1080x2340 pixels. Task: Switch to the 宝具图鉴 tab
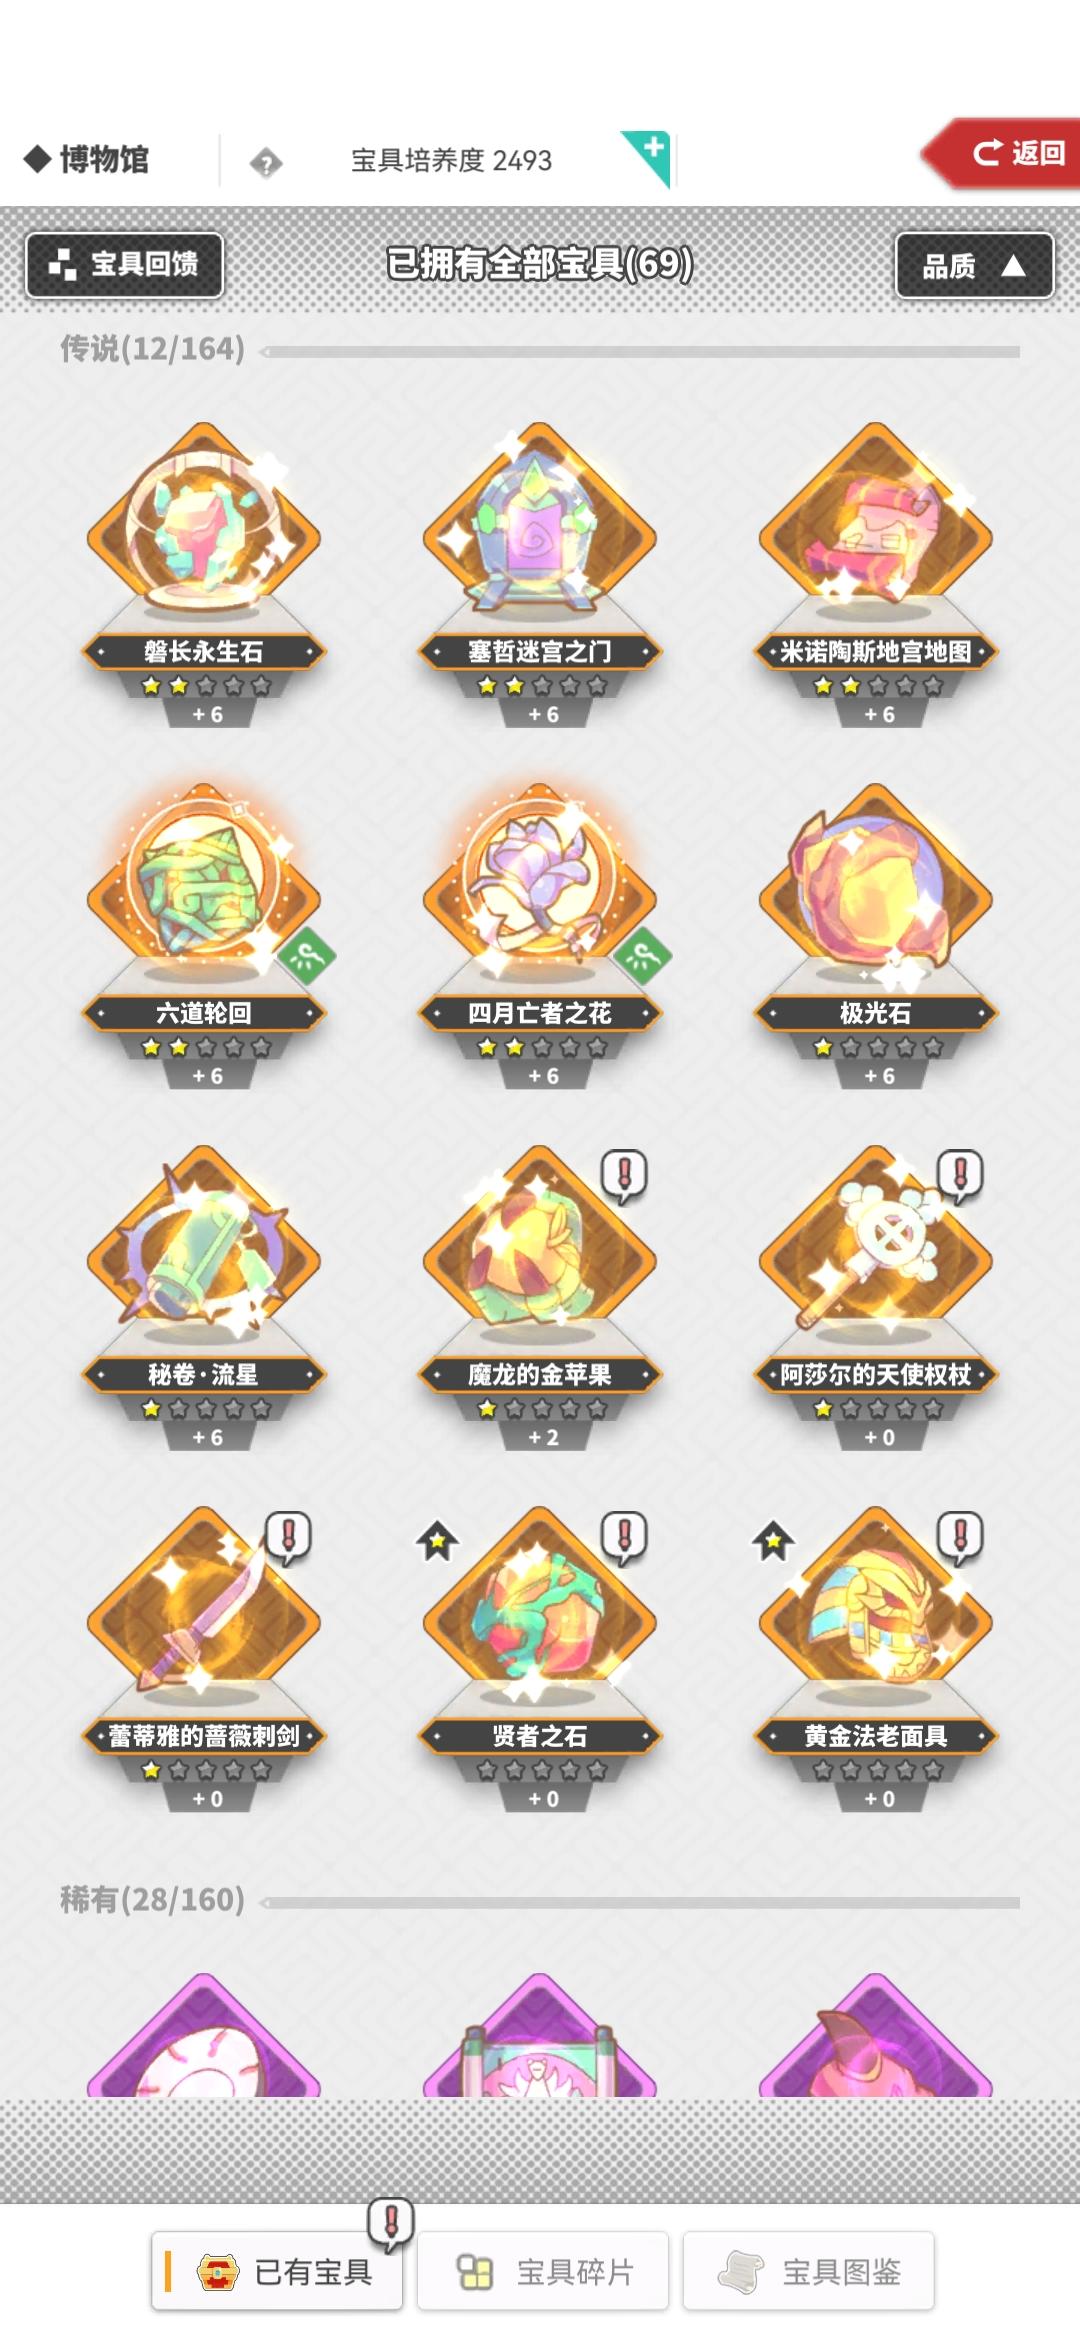pos(809,2271)
